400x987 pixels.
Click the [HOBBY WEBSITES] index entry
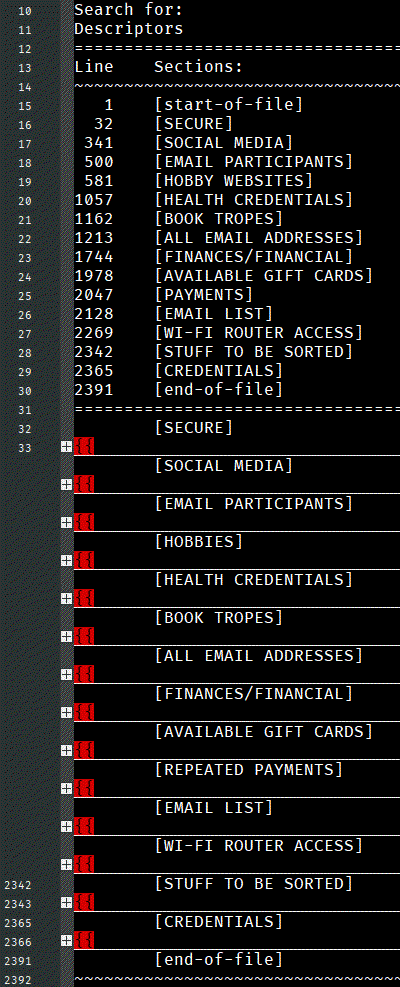[x=234, y=181]
